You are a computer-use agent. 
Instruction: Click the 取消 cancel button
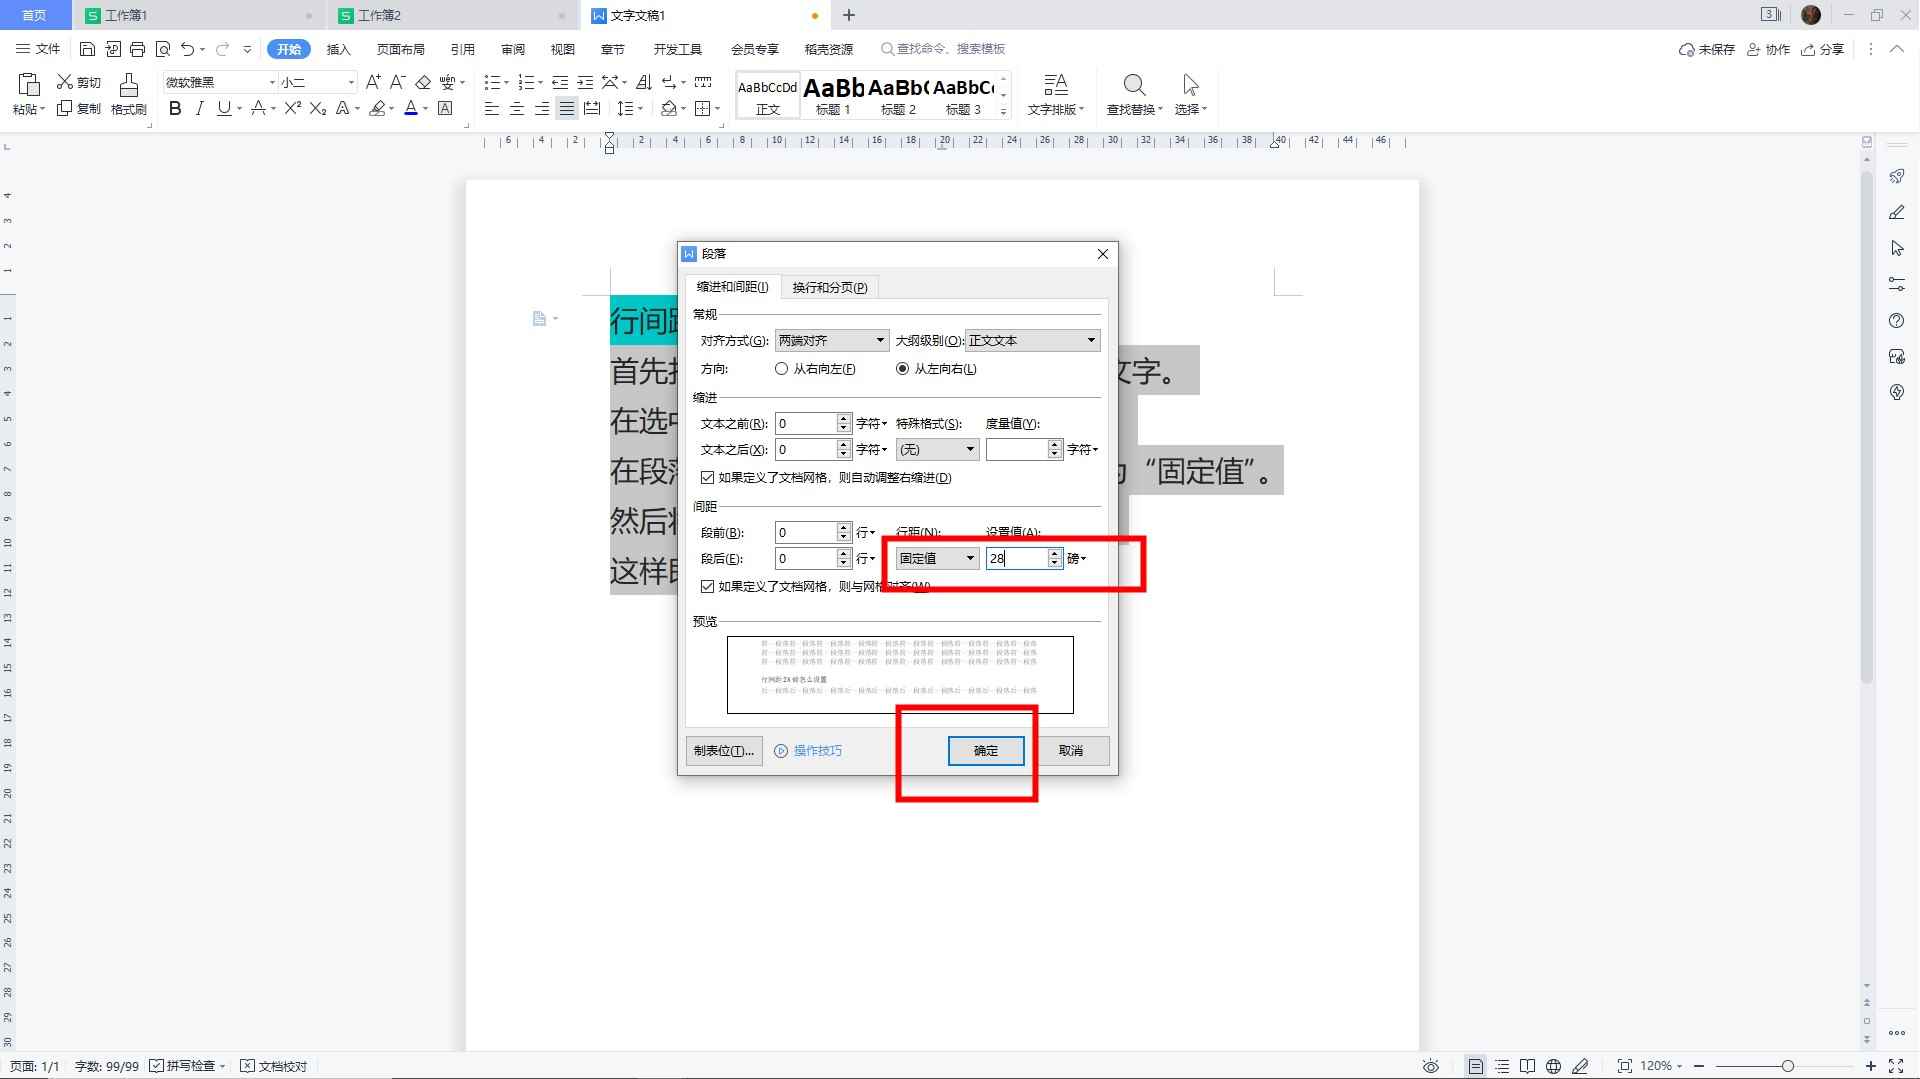tap(1070, 751)
